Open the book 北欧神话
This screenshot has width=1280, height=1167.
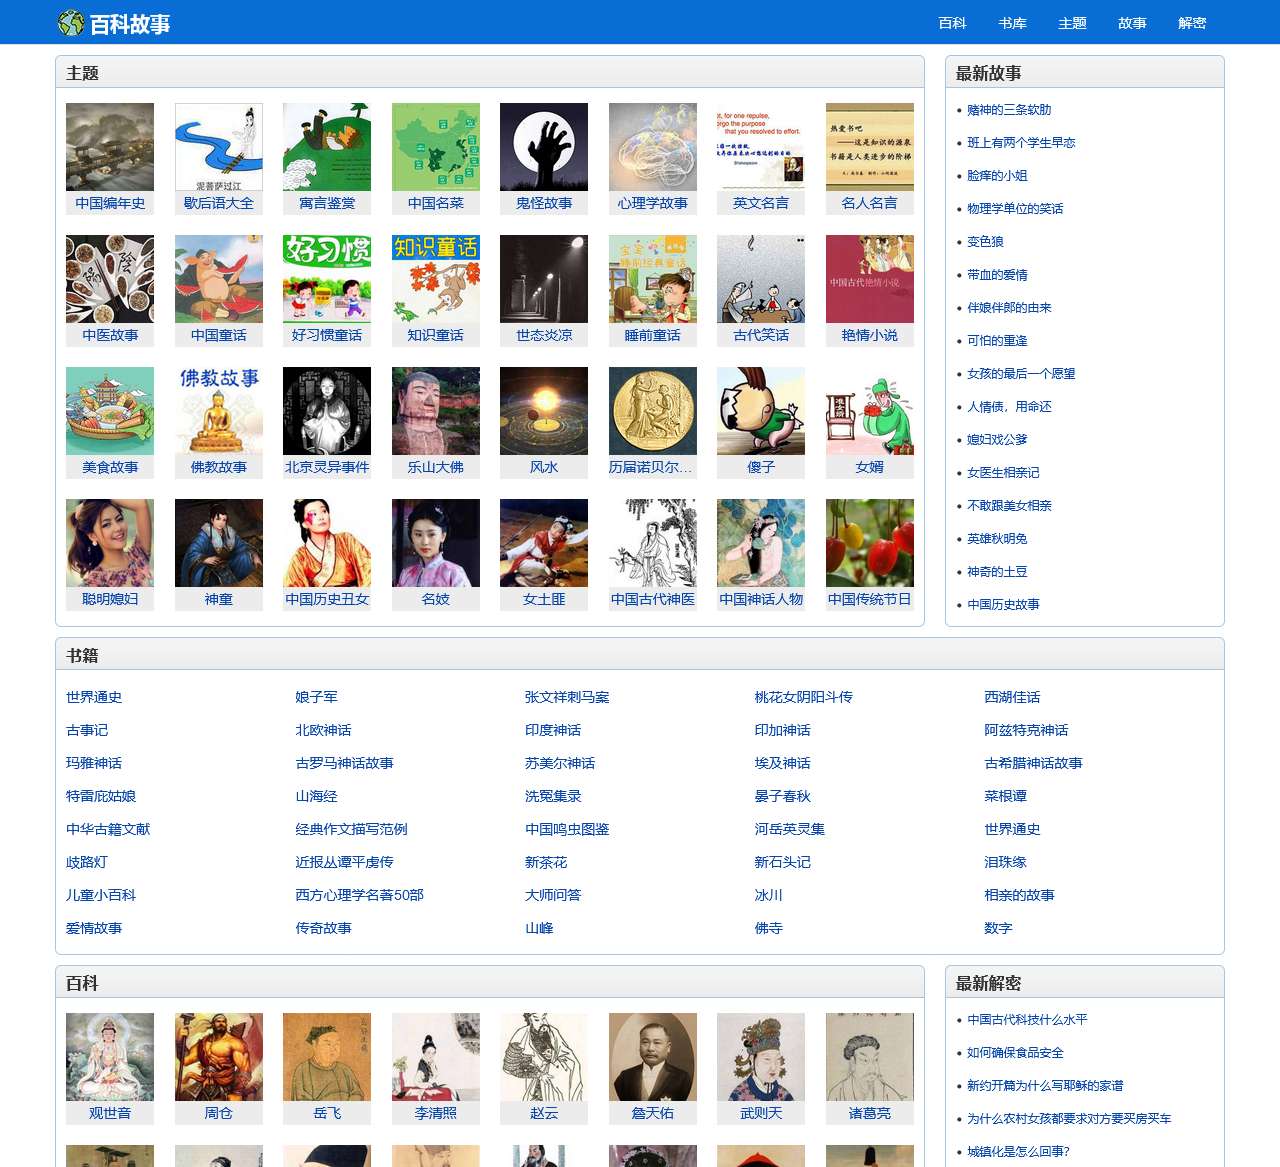323,730
